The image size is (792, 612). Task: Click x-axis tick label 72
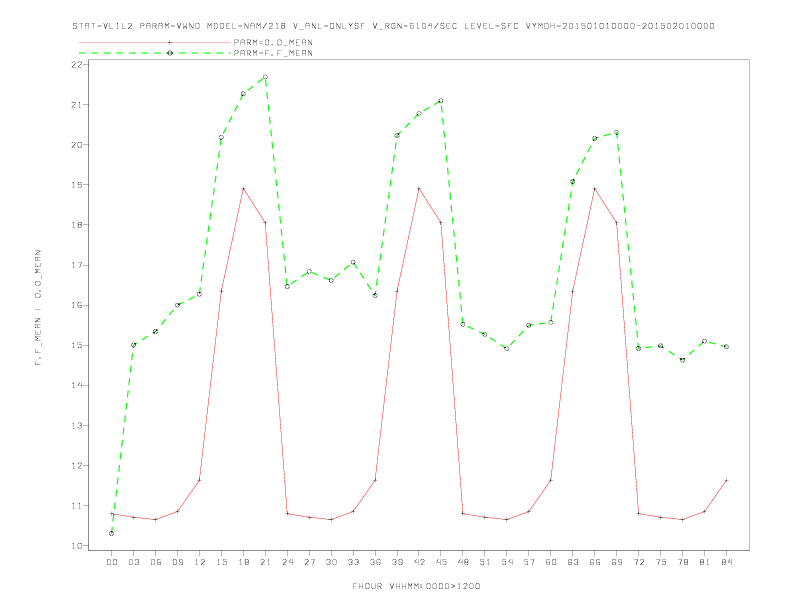[x=638, y=562]
